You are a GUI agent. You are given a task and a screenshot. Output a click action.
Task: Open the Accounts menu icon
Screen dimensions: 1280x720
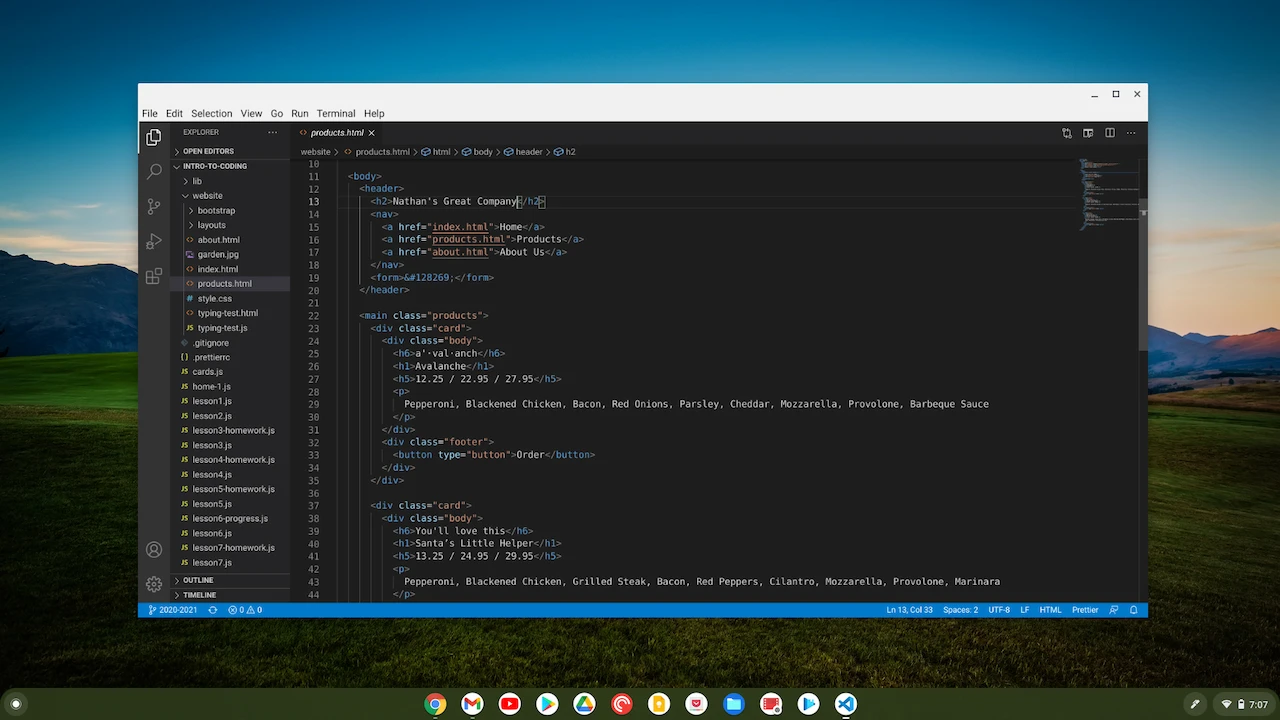coord(154,550)
